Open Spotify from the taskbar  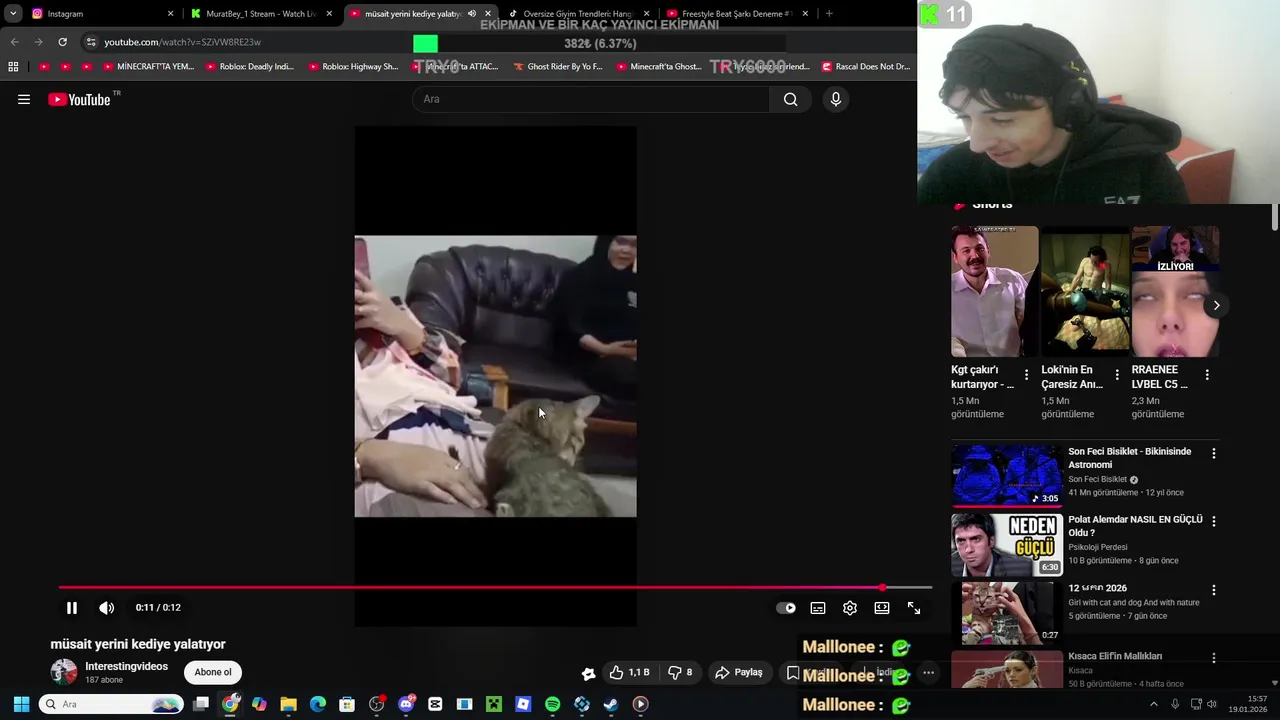point(553,704)
